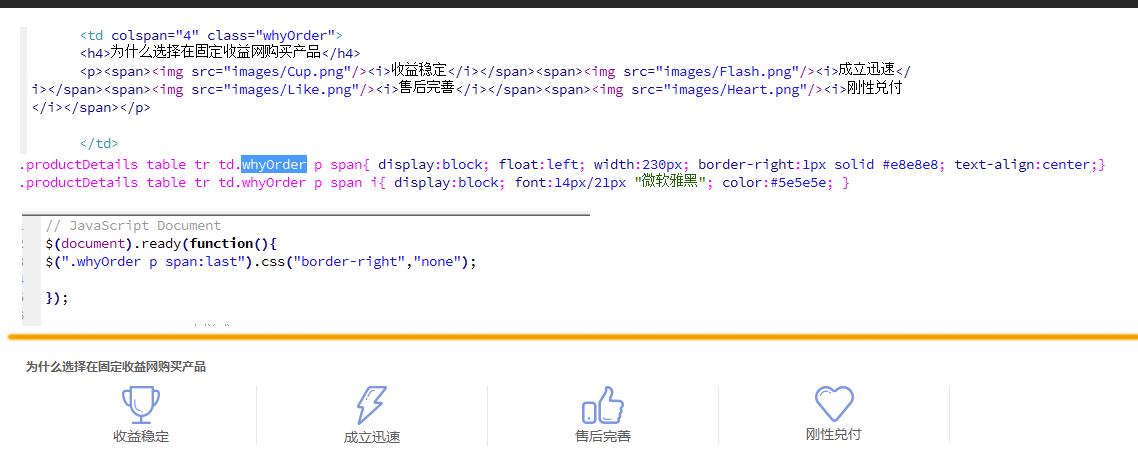Click the 收益稳定 label under the cup

click(141, 437)
